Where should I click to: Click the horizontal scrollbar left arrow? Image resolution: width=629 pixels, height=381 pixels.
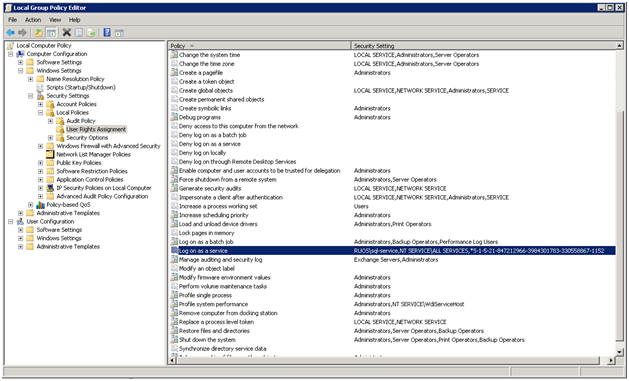click(x=172, y=361)
